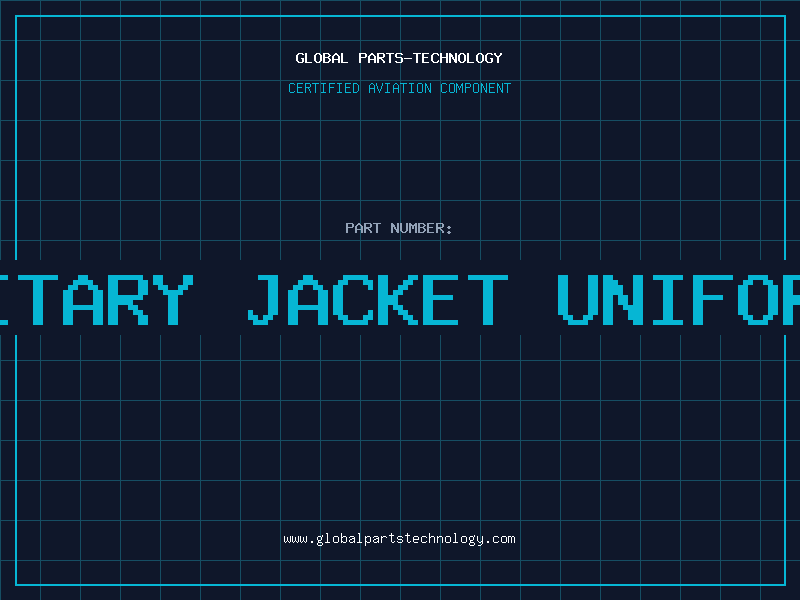Click the cropped TARY text at left

[97, 299]
